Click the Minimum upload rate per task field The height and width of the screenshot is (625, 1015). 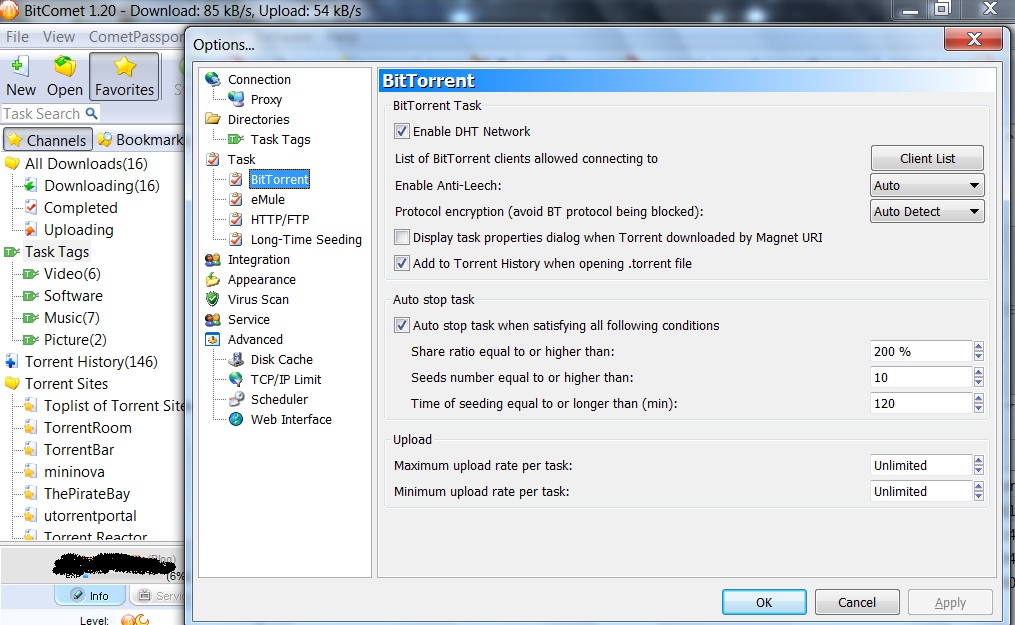[x=921, y=491]
